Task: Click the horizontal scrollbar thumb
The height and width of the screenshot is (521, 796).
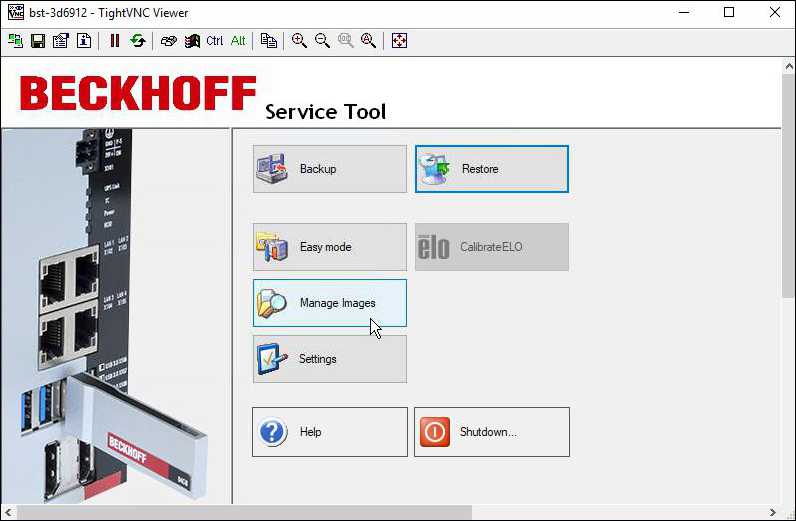Action: click(244, 512)
